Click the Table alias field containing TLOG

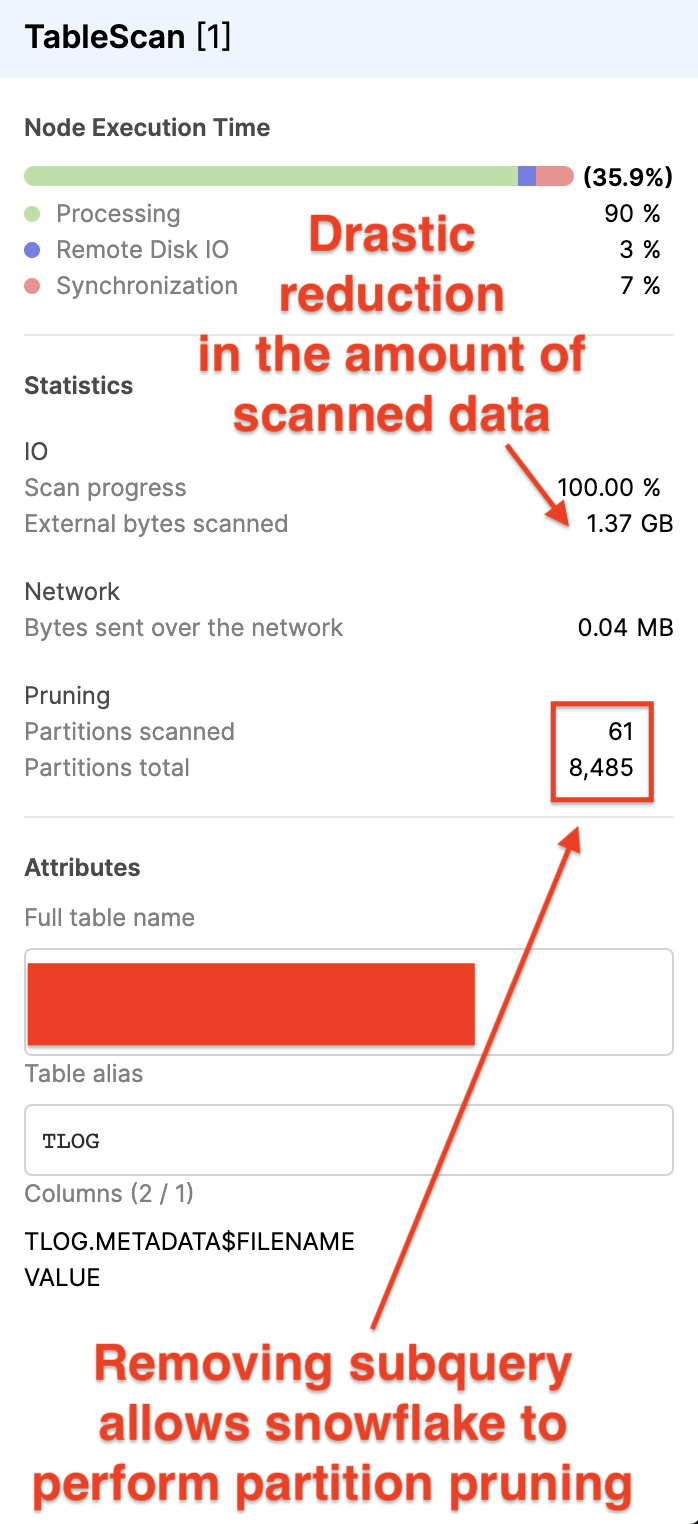pos(348,1140)
